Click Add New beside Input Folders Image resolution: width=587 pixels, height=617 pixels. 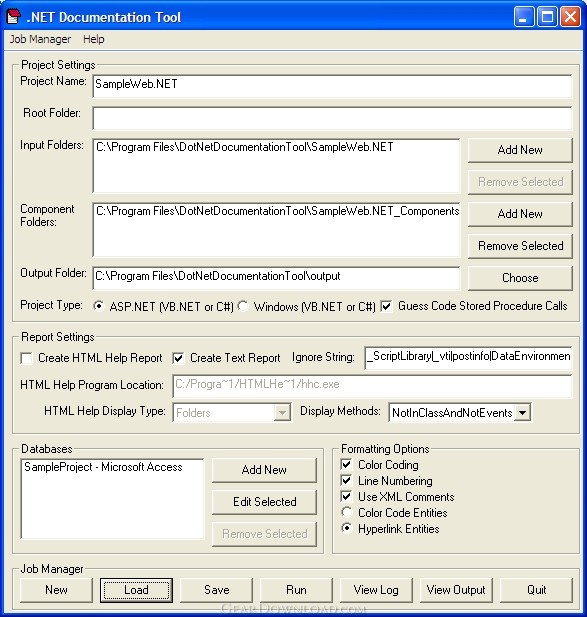(x=520, y=150)
